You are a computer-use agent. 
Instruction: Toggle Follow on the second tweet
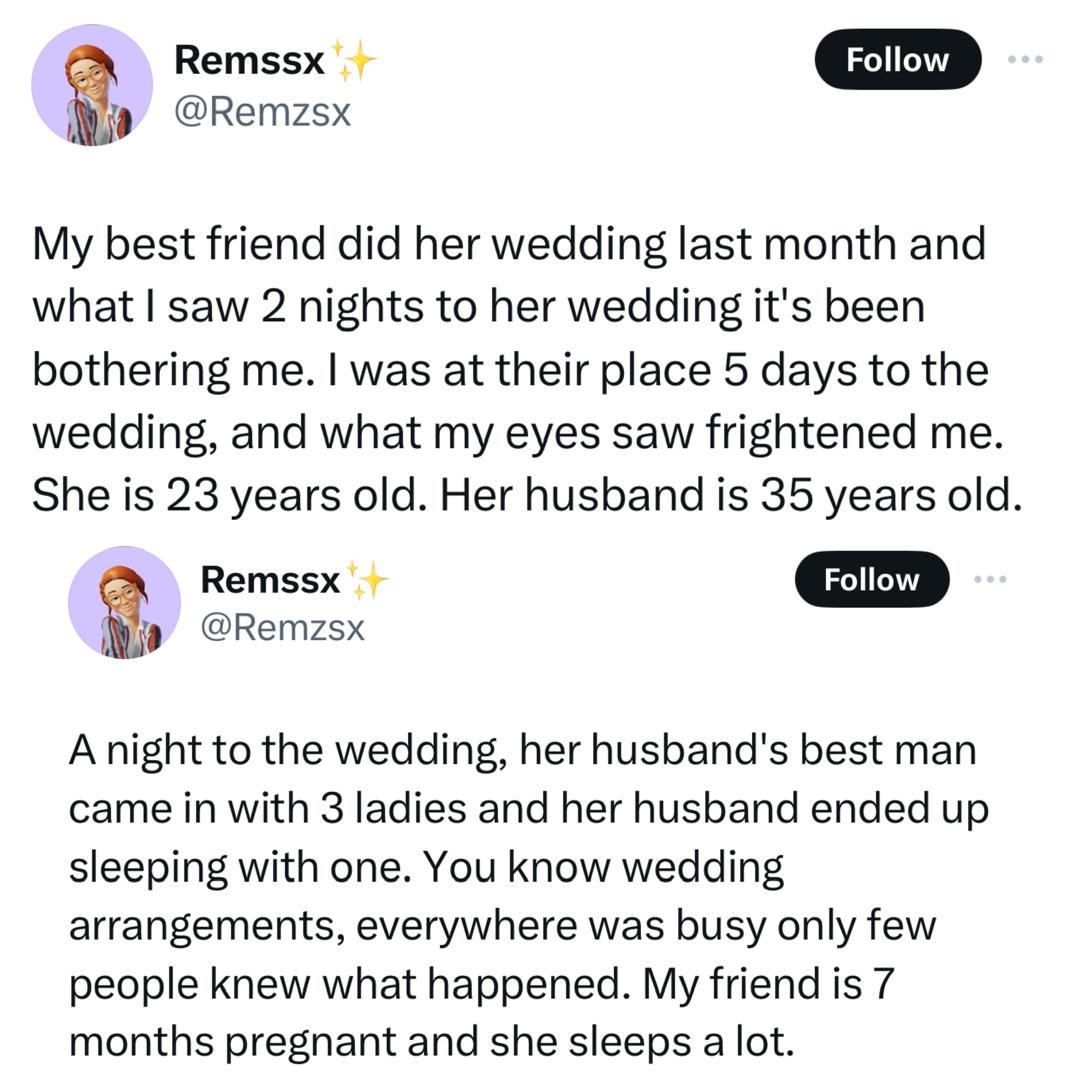point(871,578)
